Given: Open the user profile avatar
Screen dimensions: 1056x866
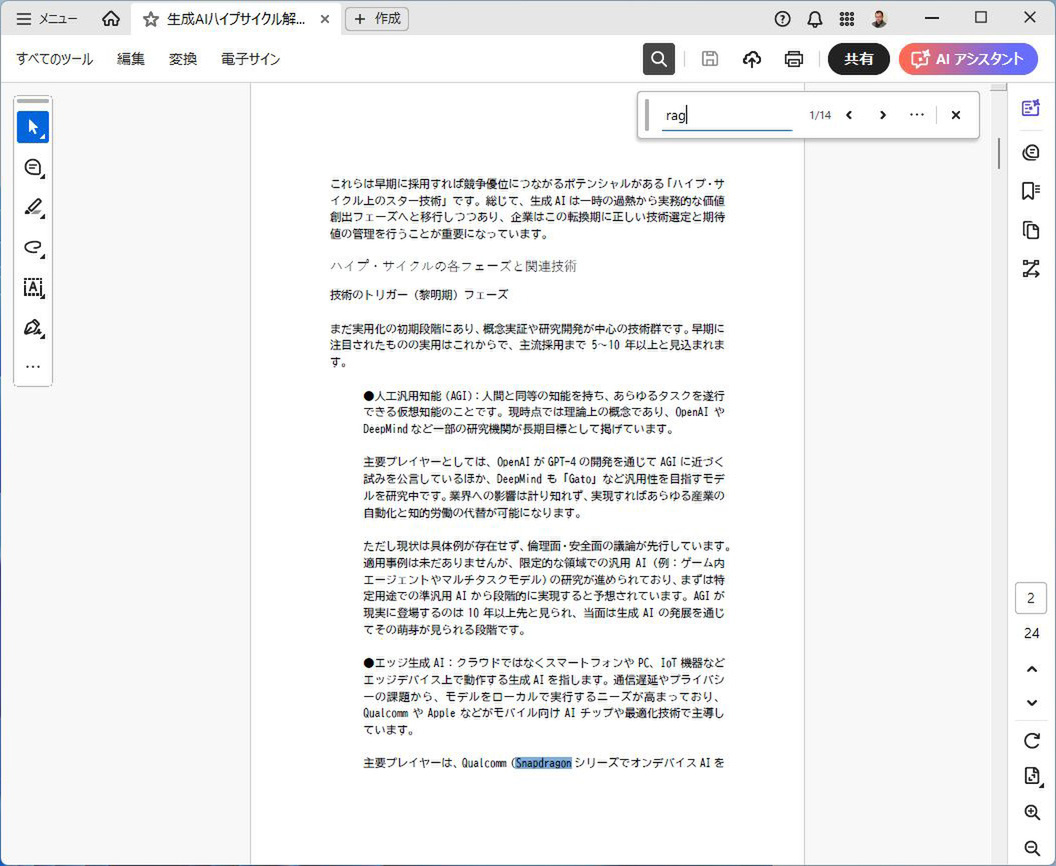Looking at the screenshot, I should pyautogui.click(x=879, y=19).
